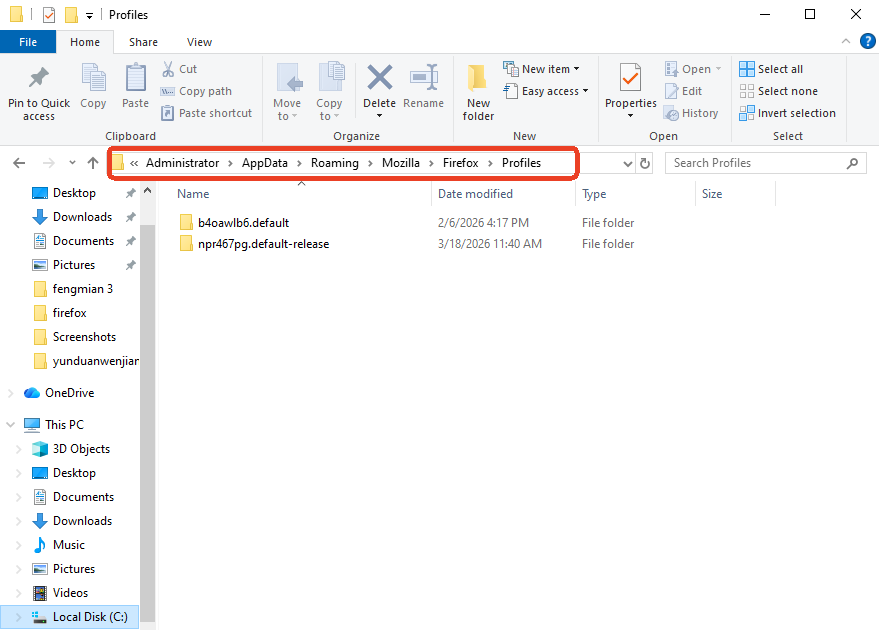
Task: Open the File menu
Action: click(x=28, y=42)
